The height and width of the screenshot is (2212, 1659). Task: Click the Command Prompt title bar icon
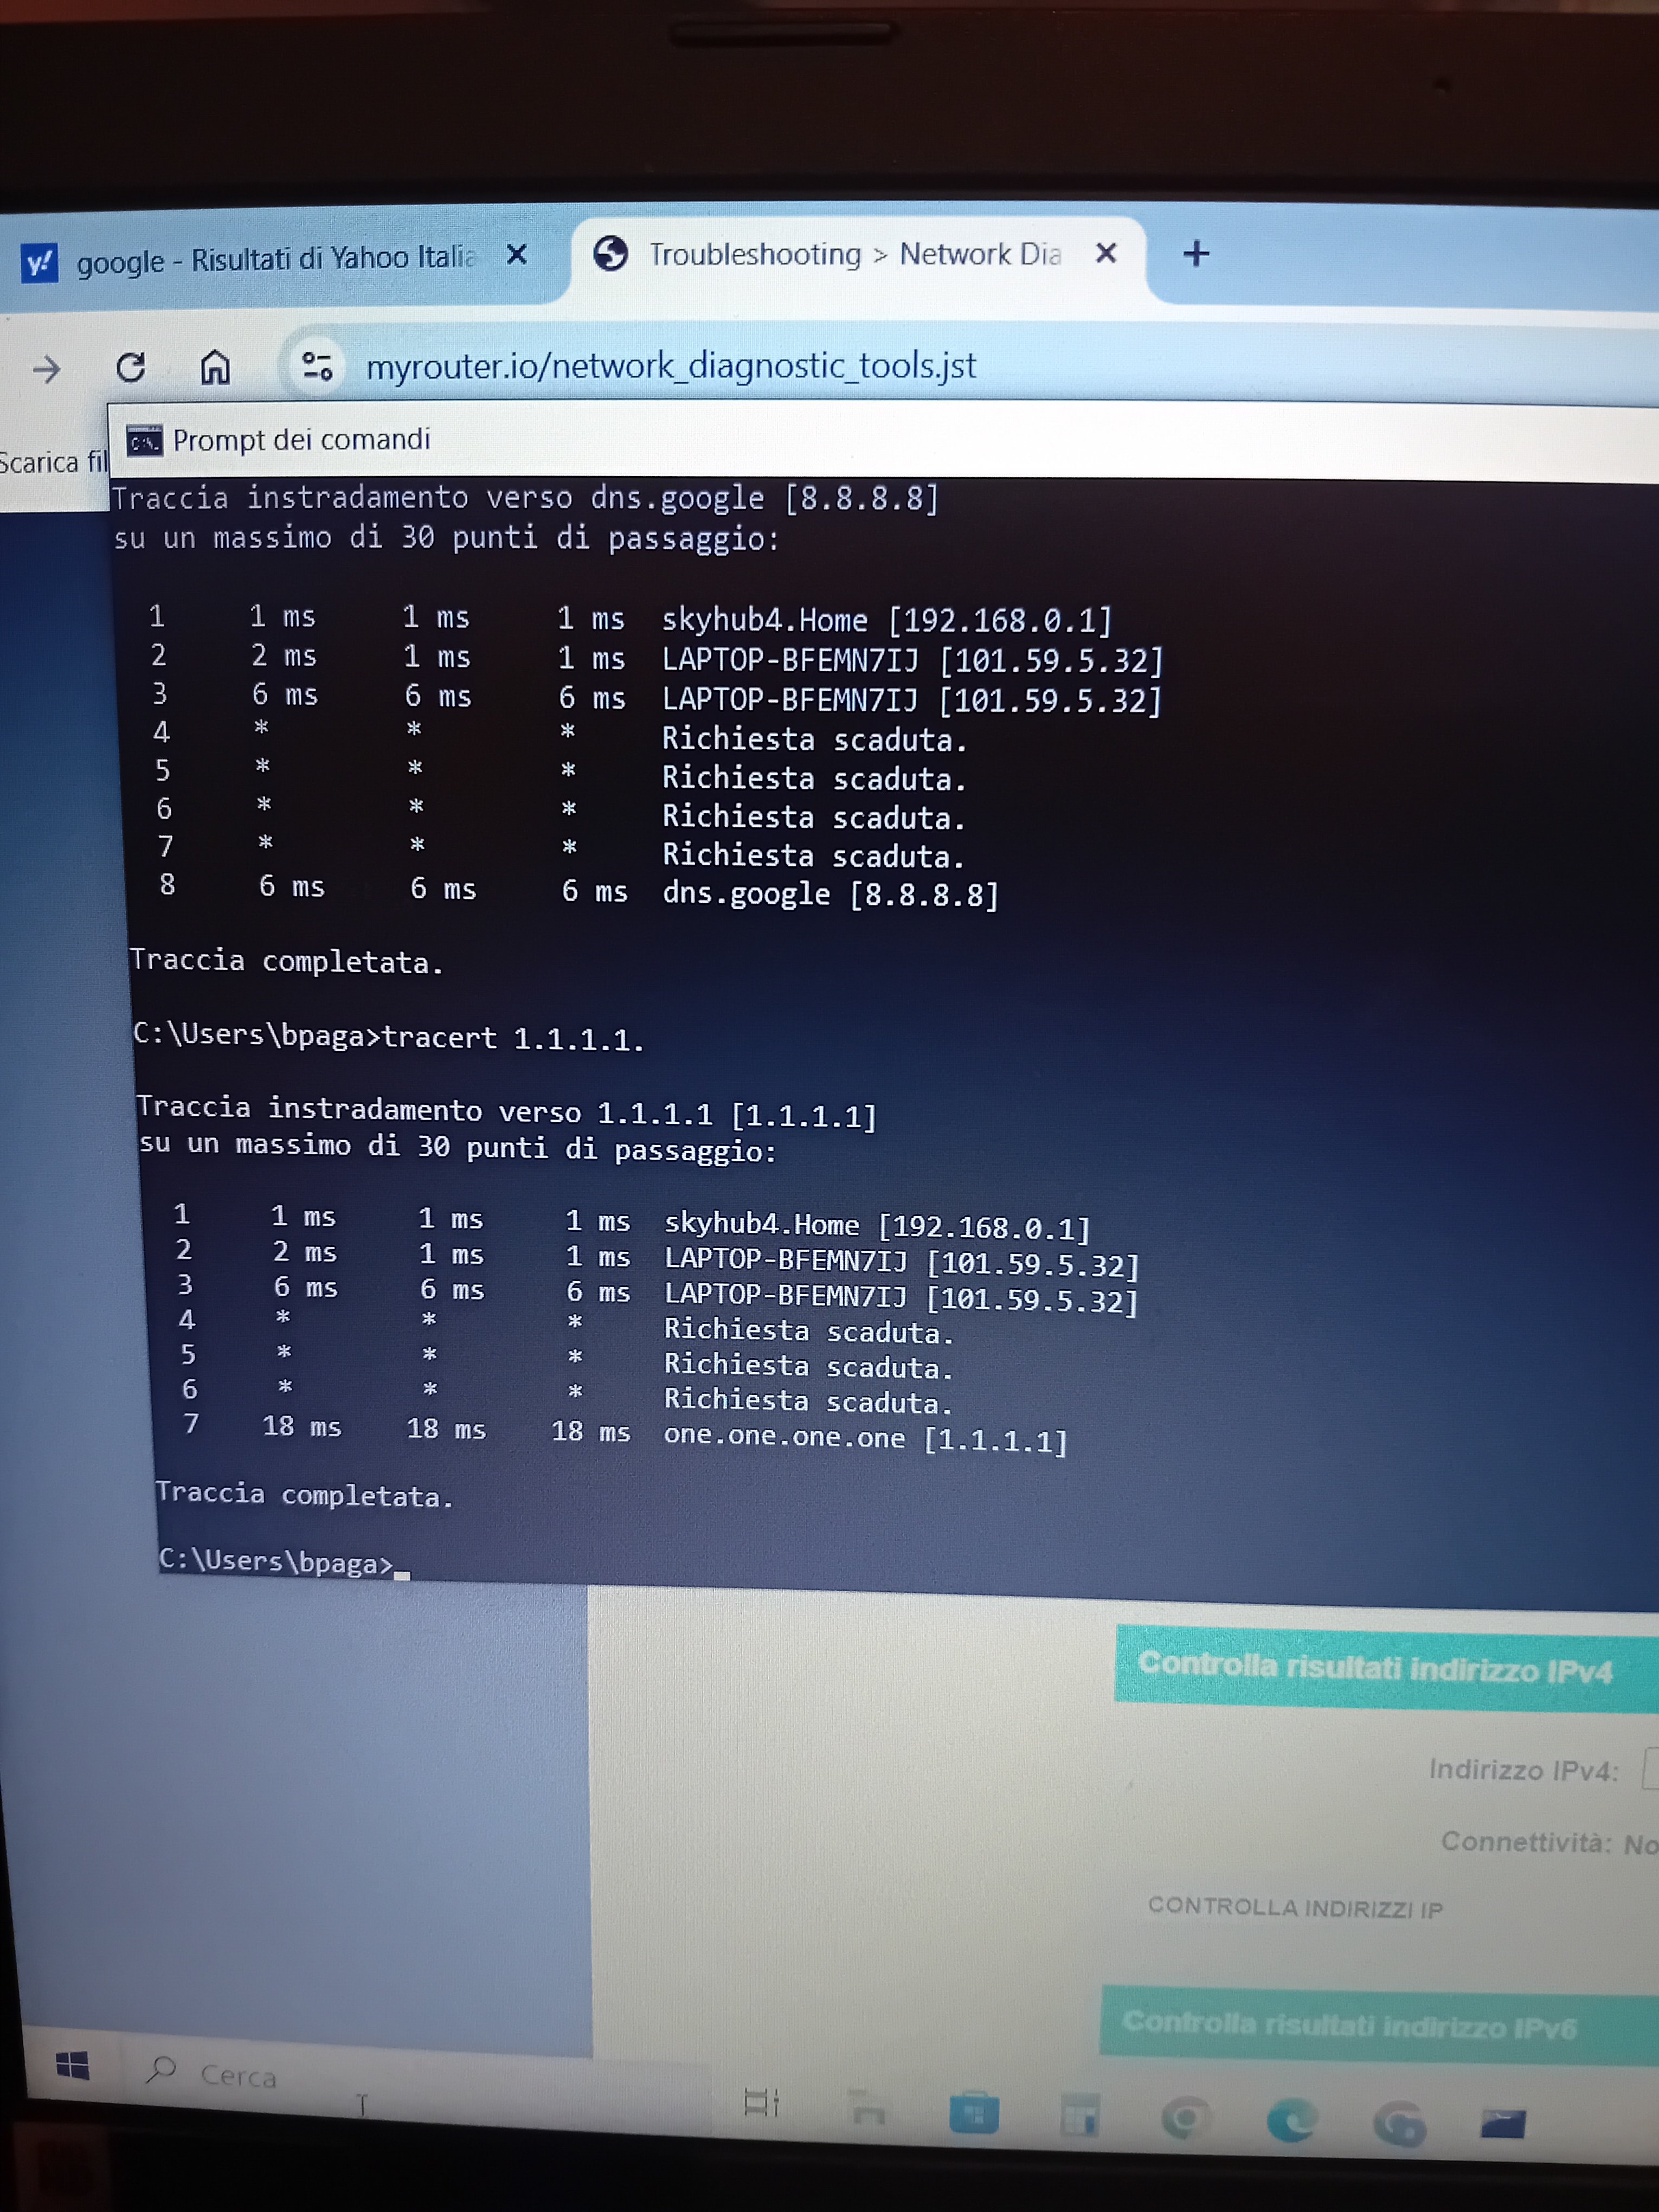145,440
